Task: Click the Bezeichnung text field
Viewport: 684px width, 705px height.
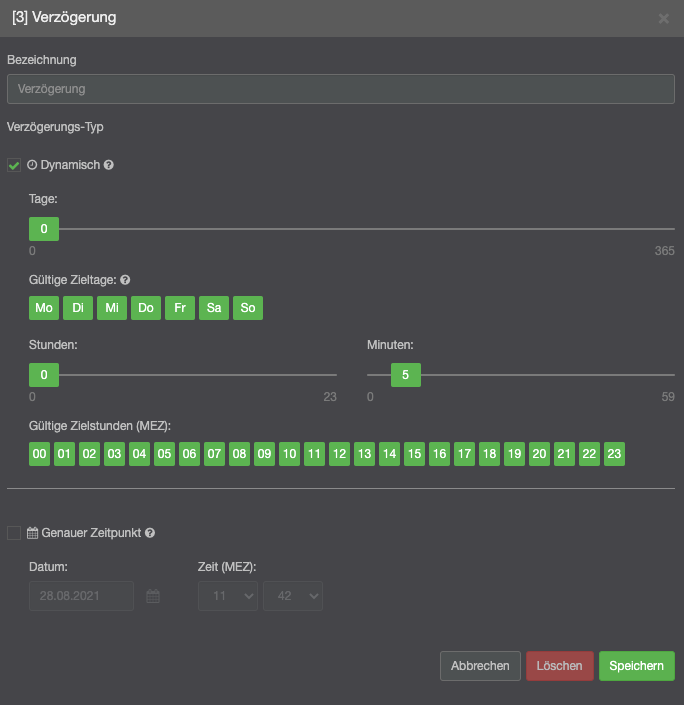Action: coord(341,89)
